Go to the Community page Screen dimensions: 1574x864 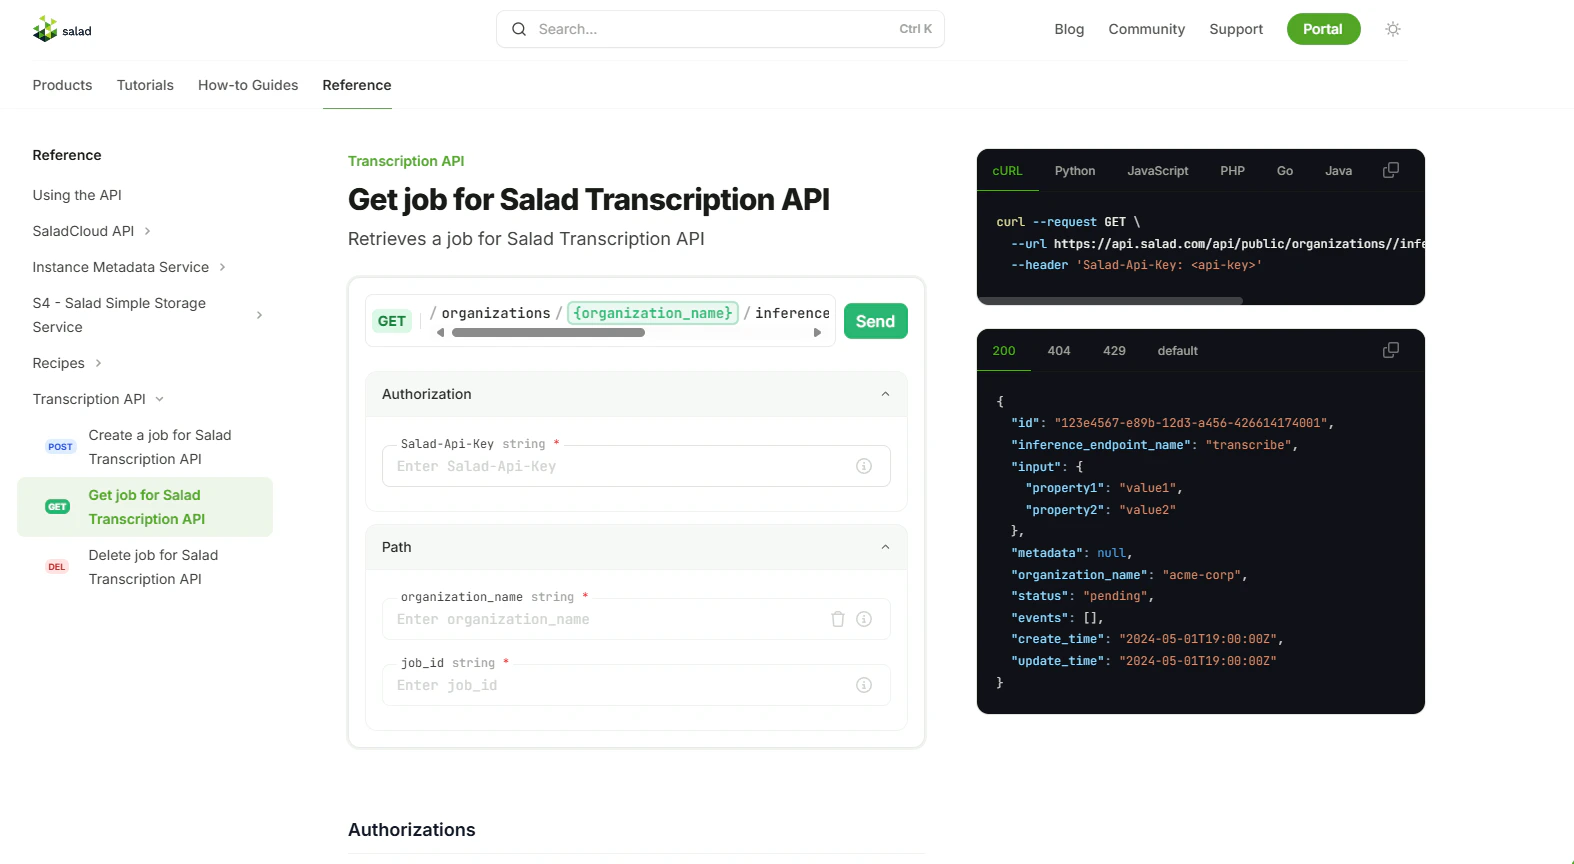(x=1146, y=29)
